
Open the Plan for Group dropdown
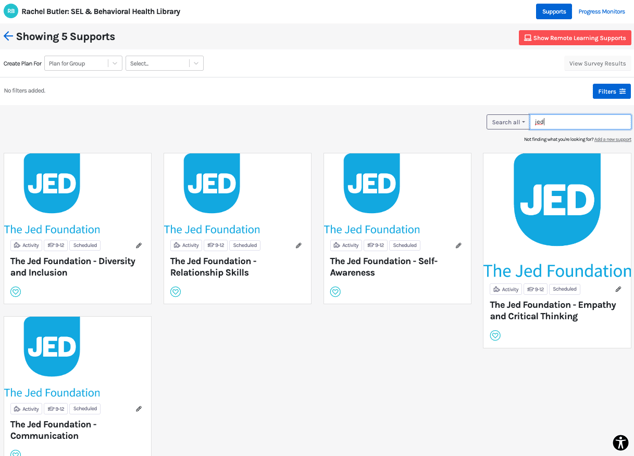coord(83,63)
